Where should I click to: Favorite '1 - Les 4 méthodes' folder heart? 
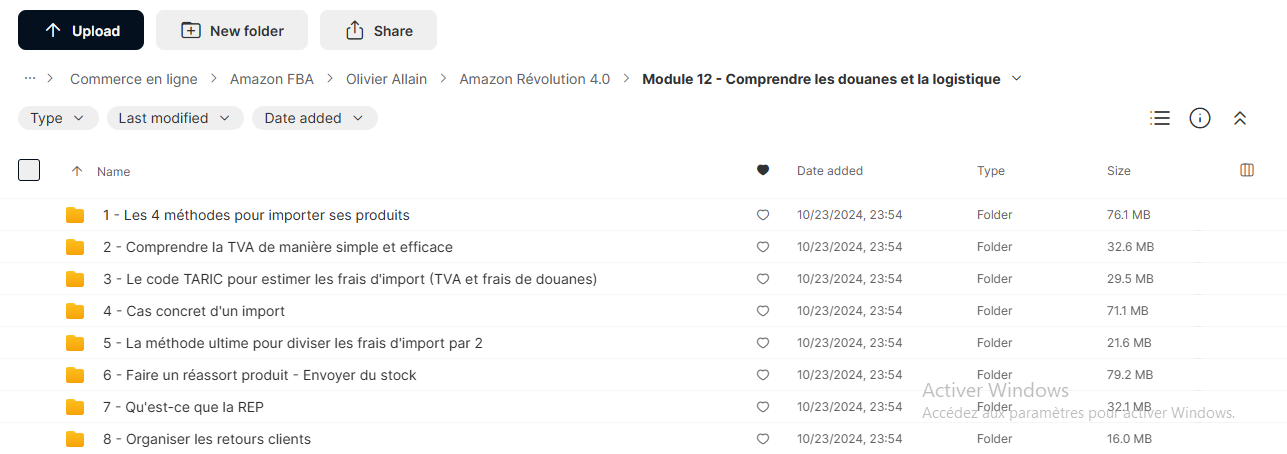click(763, 215)
